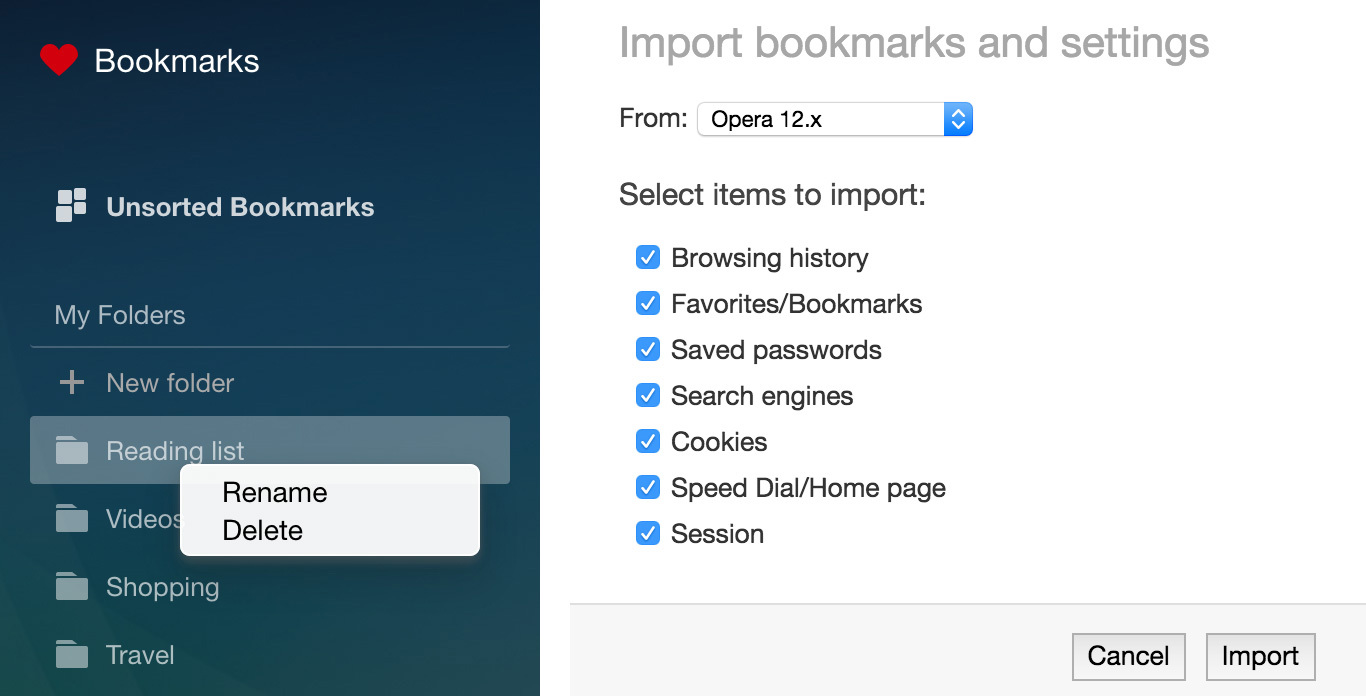Disable the Saved passwords checkbox
The image size is (1366, 696).
tap(648, 350)
